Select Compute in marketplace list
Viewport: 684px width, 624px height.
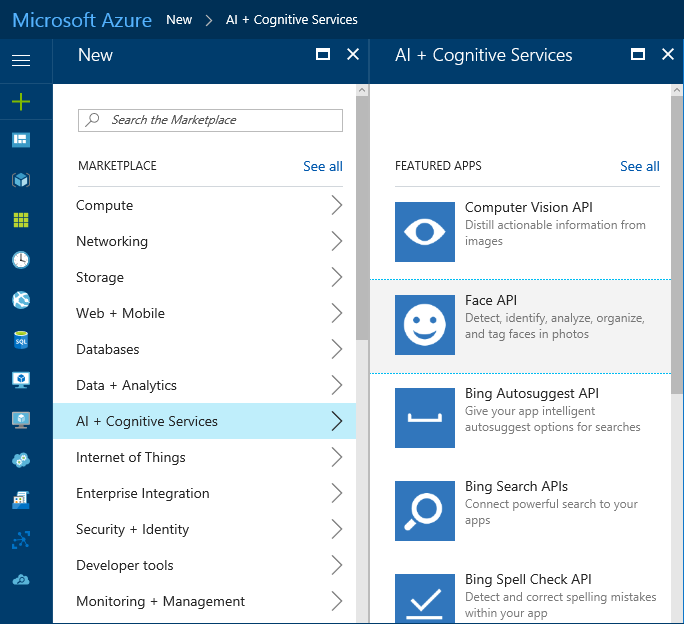(204, 205)
